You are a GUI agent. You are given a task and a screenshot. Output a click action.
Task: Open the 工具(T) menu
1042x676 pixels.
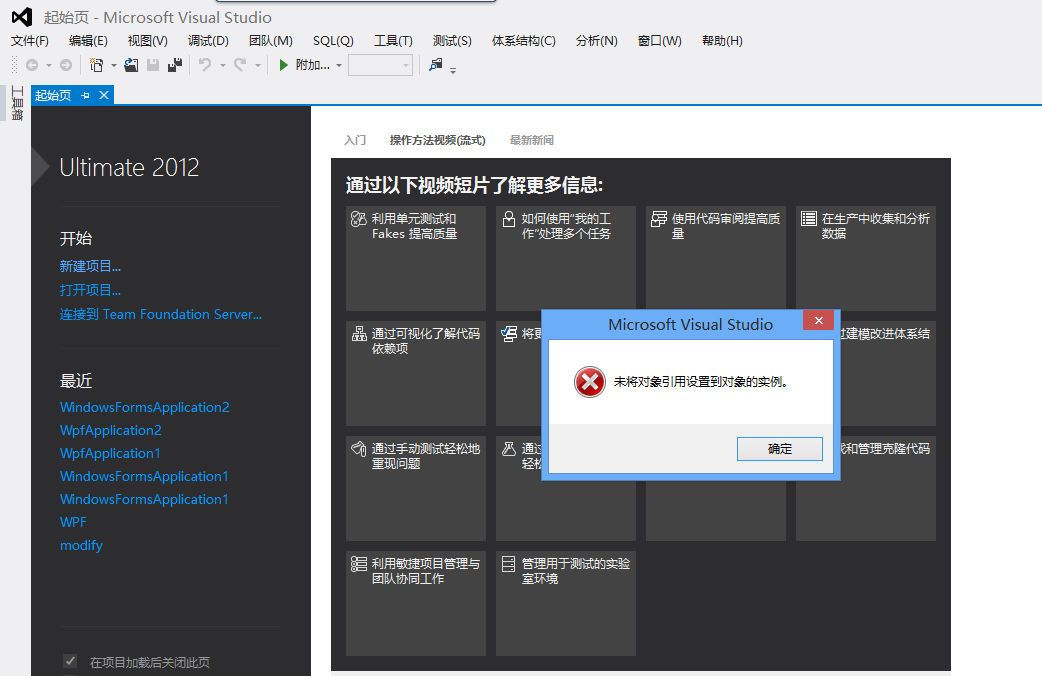coord(393,41)
